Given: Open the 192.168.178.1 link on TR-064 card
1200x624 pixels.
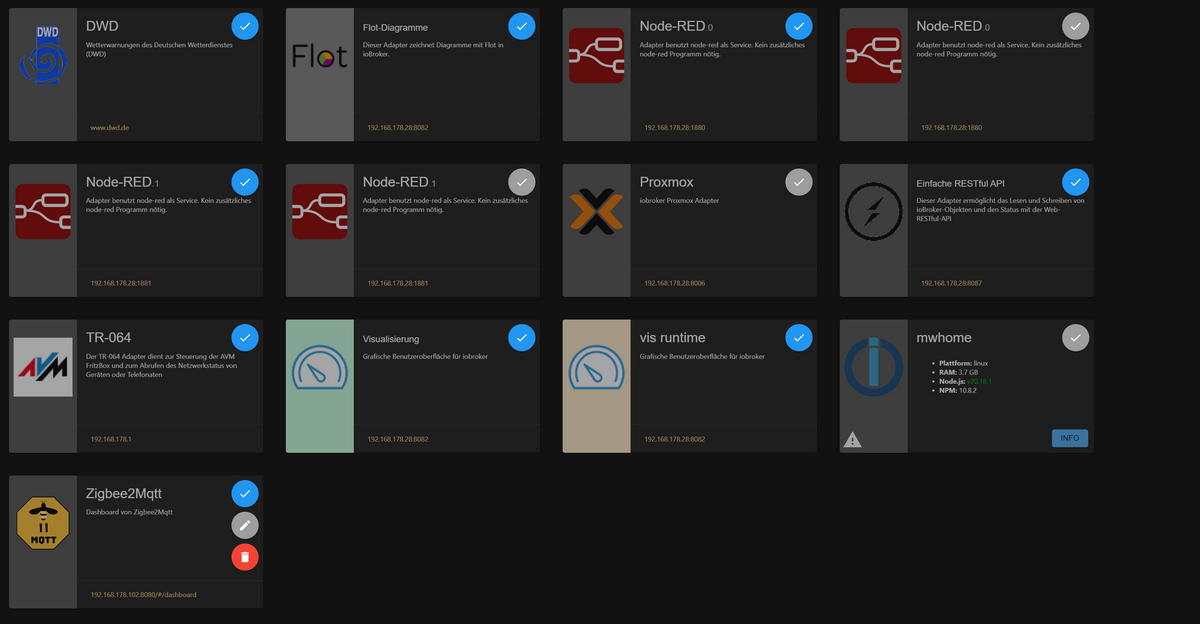Looking at the screenshot, I should coord(111,439).
